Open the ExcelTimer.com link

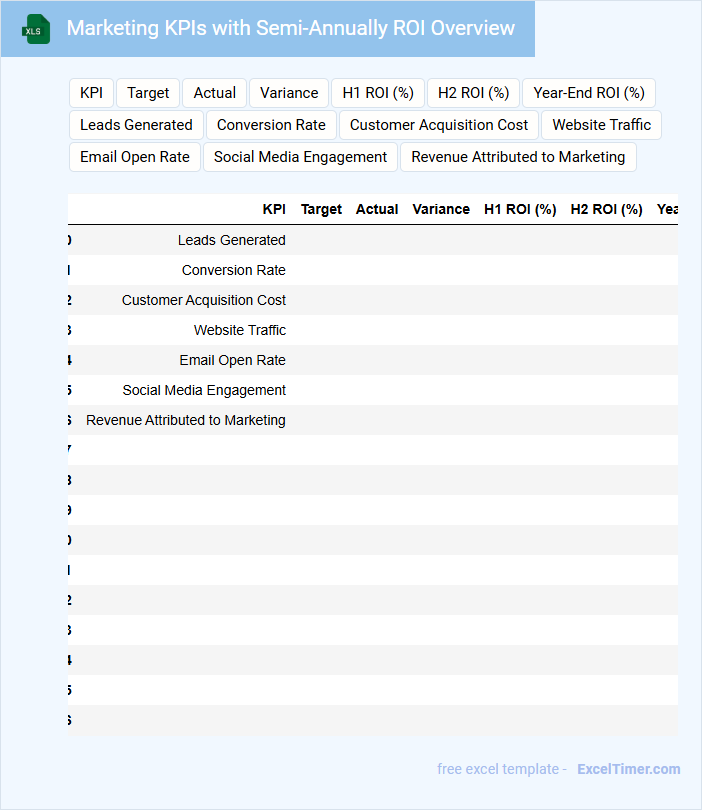point(629,769)
